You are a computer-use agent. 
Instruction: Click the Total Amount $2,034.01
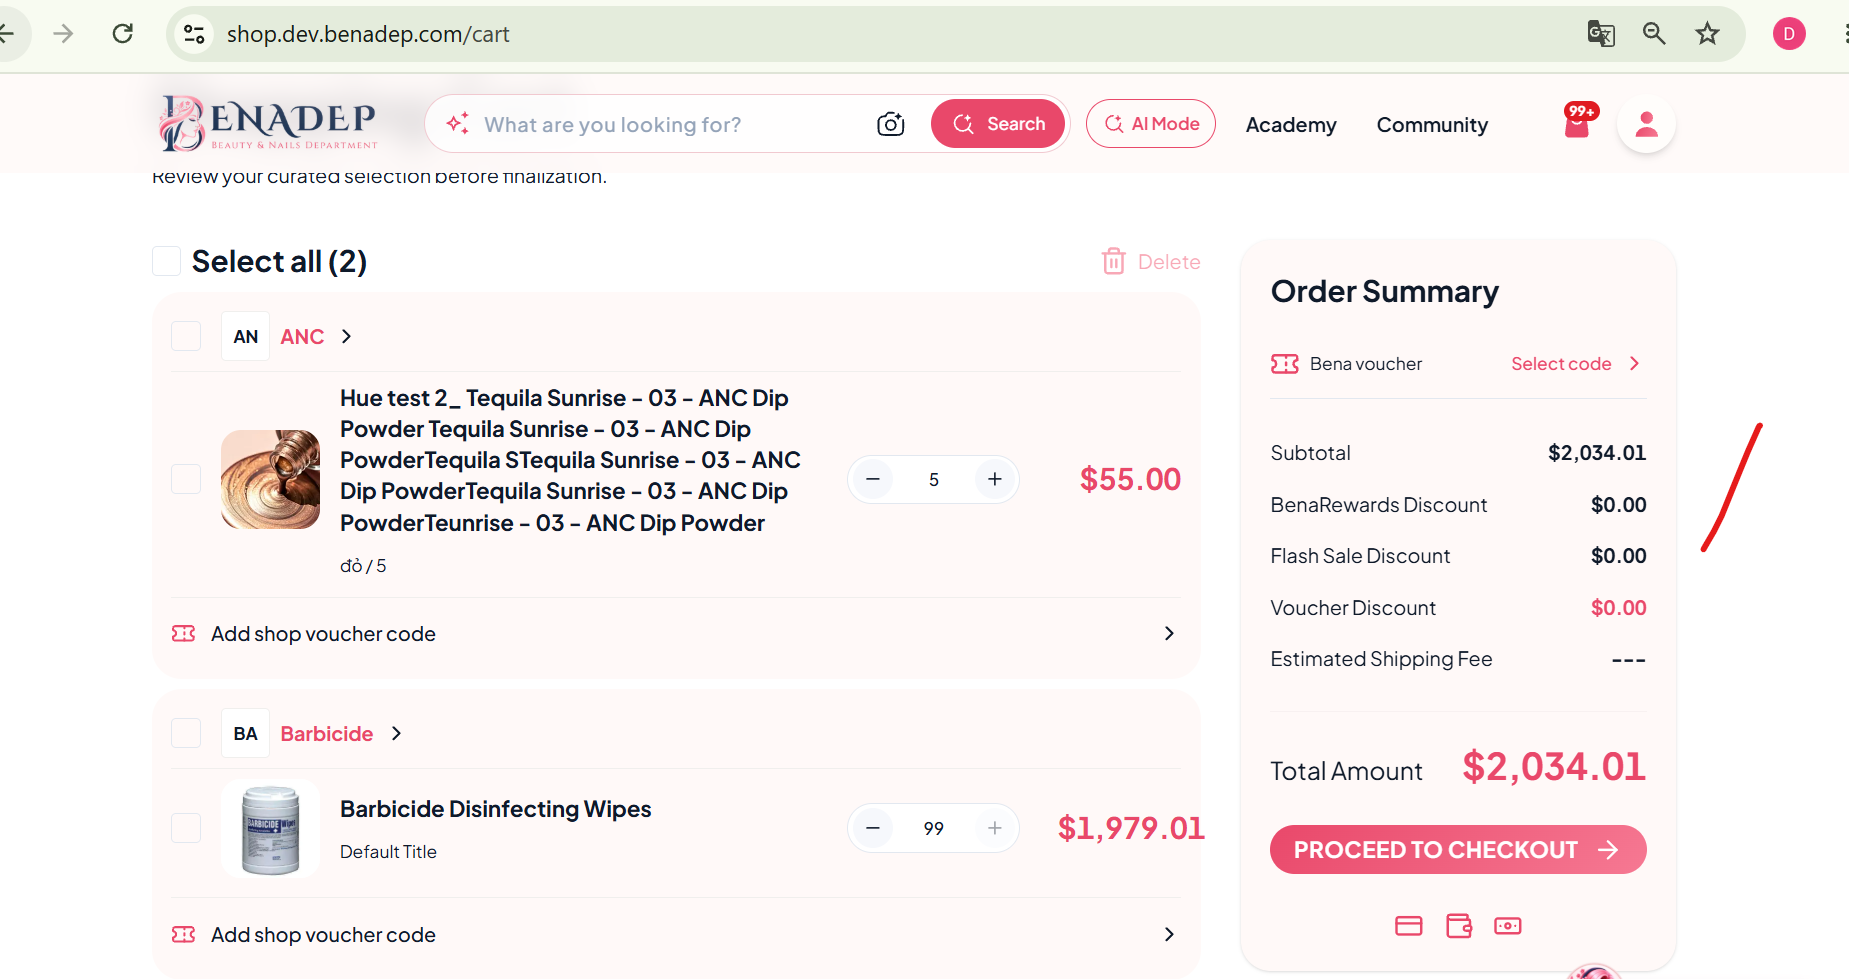click(x=1554, y=767)
